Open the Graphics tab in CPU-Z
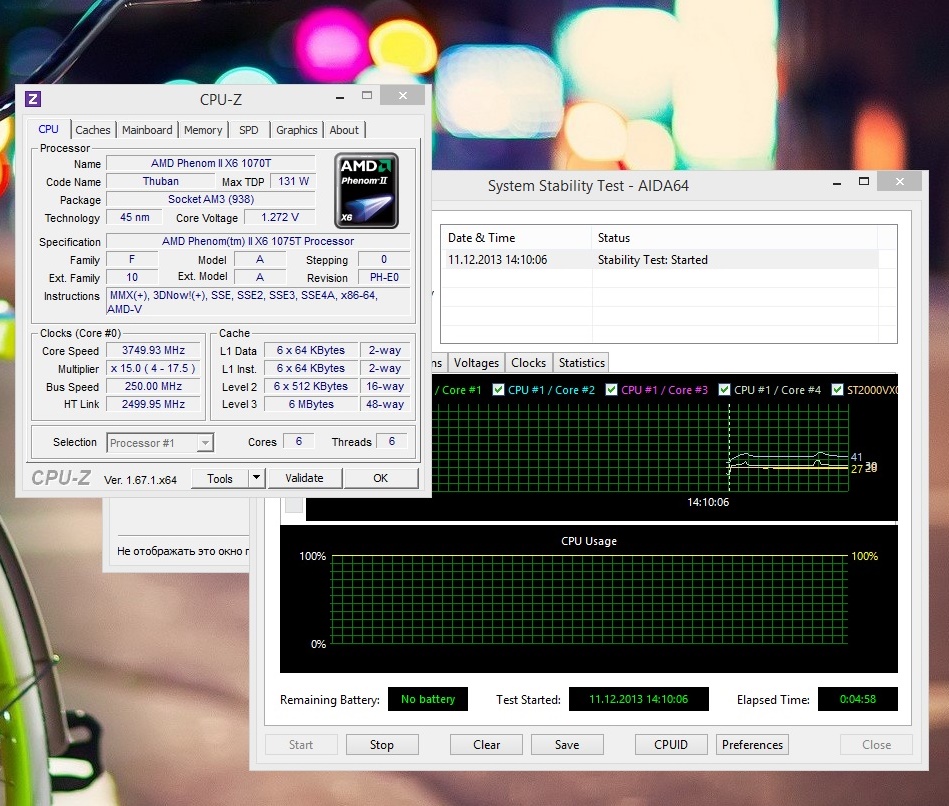The width and height of the screenshot is (949, 806). click(x=297, y=130)
